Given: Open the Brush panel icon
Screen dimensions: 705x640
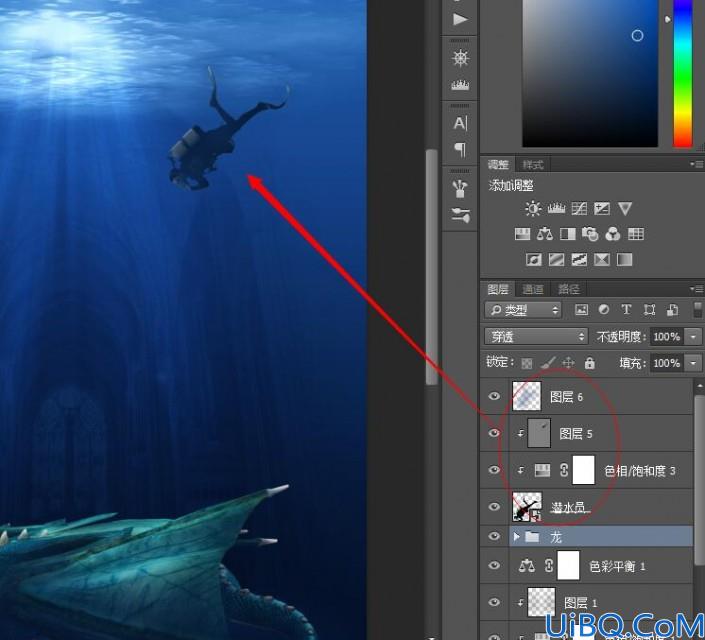Looking at the screenshot, I should point(460,215).
